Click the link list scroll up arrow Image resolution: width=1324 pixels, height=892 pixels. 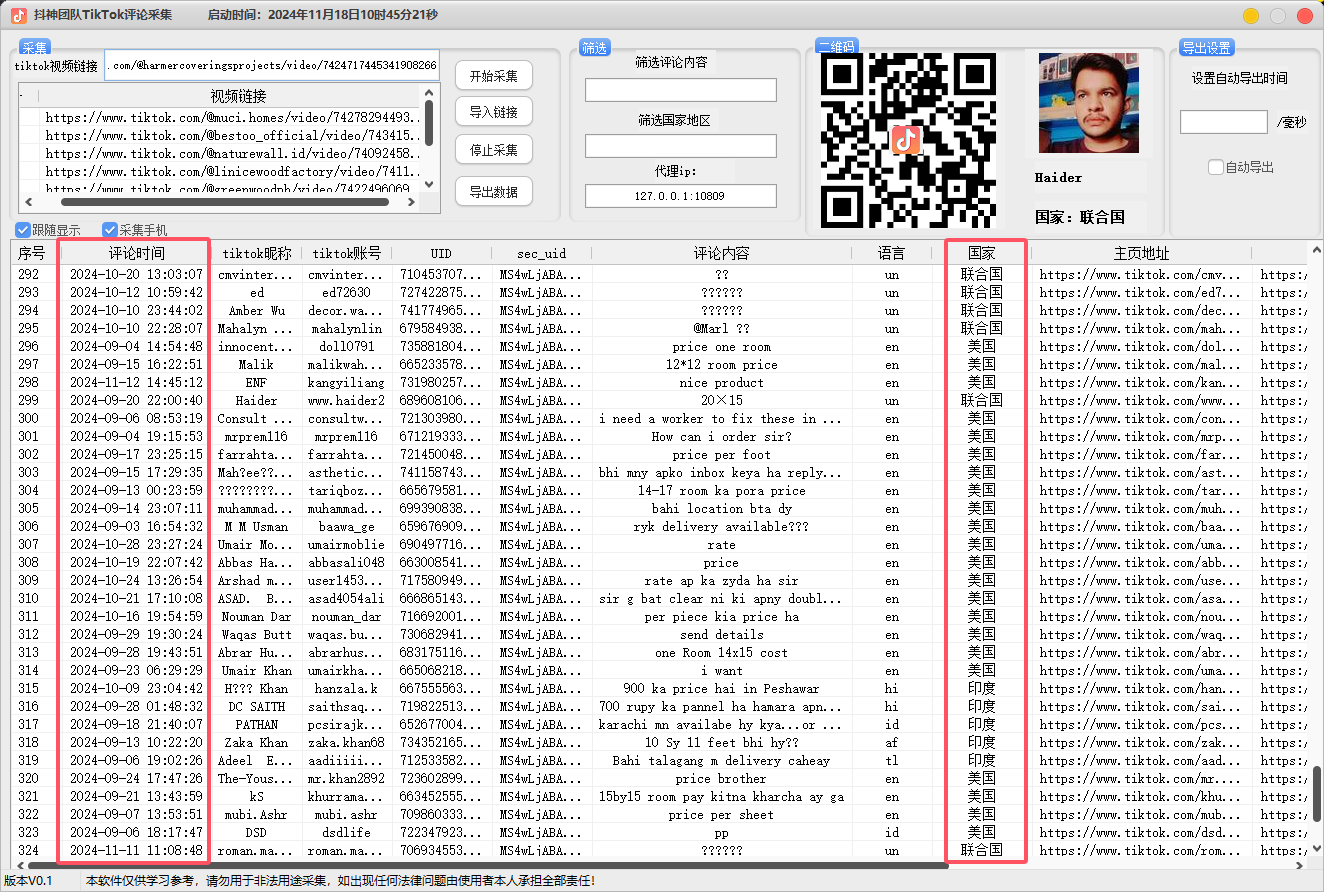(430, 91)
